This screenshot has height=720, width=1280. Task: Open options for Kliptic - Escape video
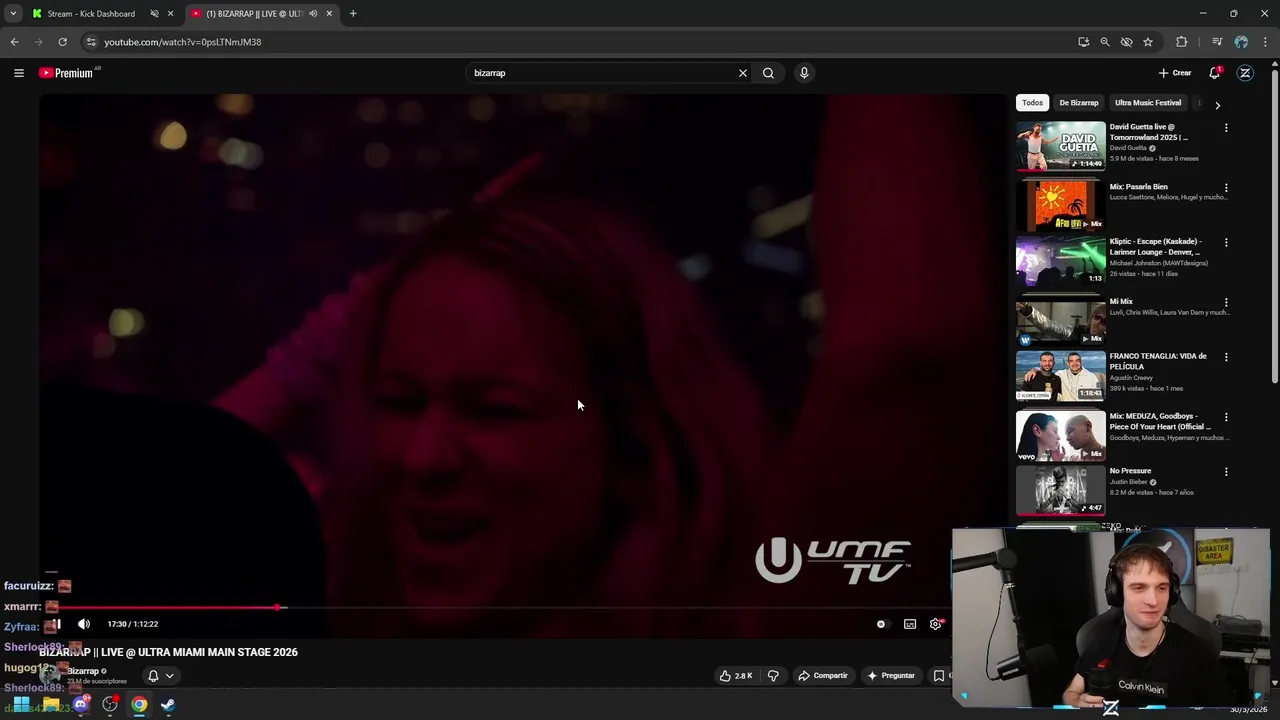click(1226, 243)
